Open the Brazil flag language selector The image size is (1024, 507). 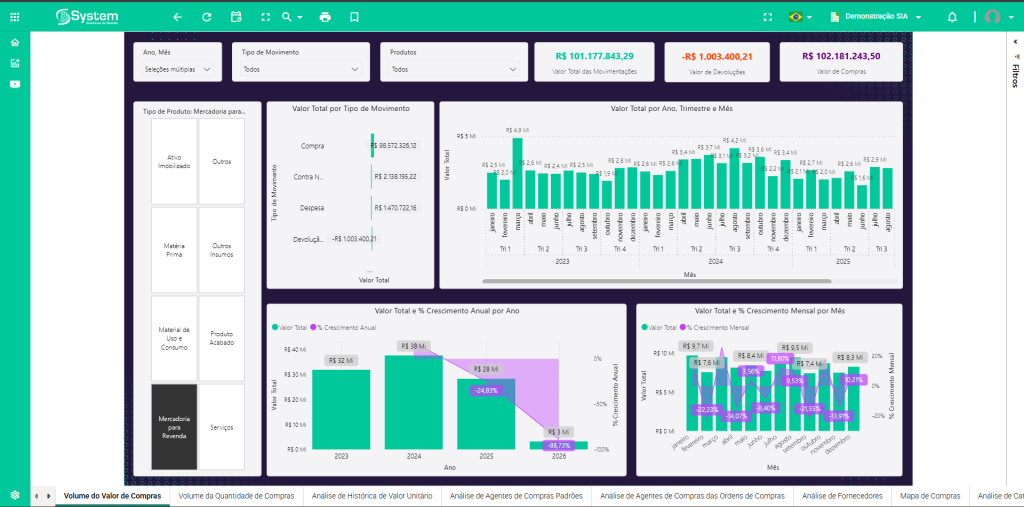799,17
